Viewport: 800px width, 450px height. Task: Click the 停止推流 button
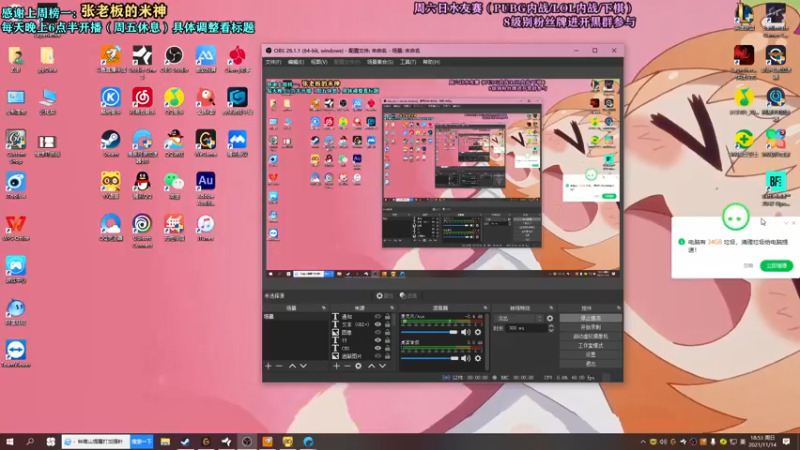(590, 318)
